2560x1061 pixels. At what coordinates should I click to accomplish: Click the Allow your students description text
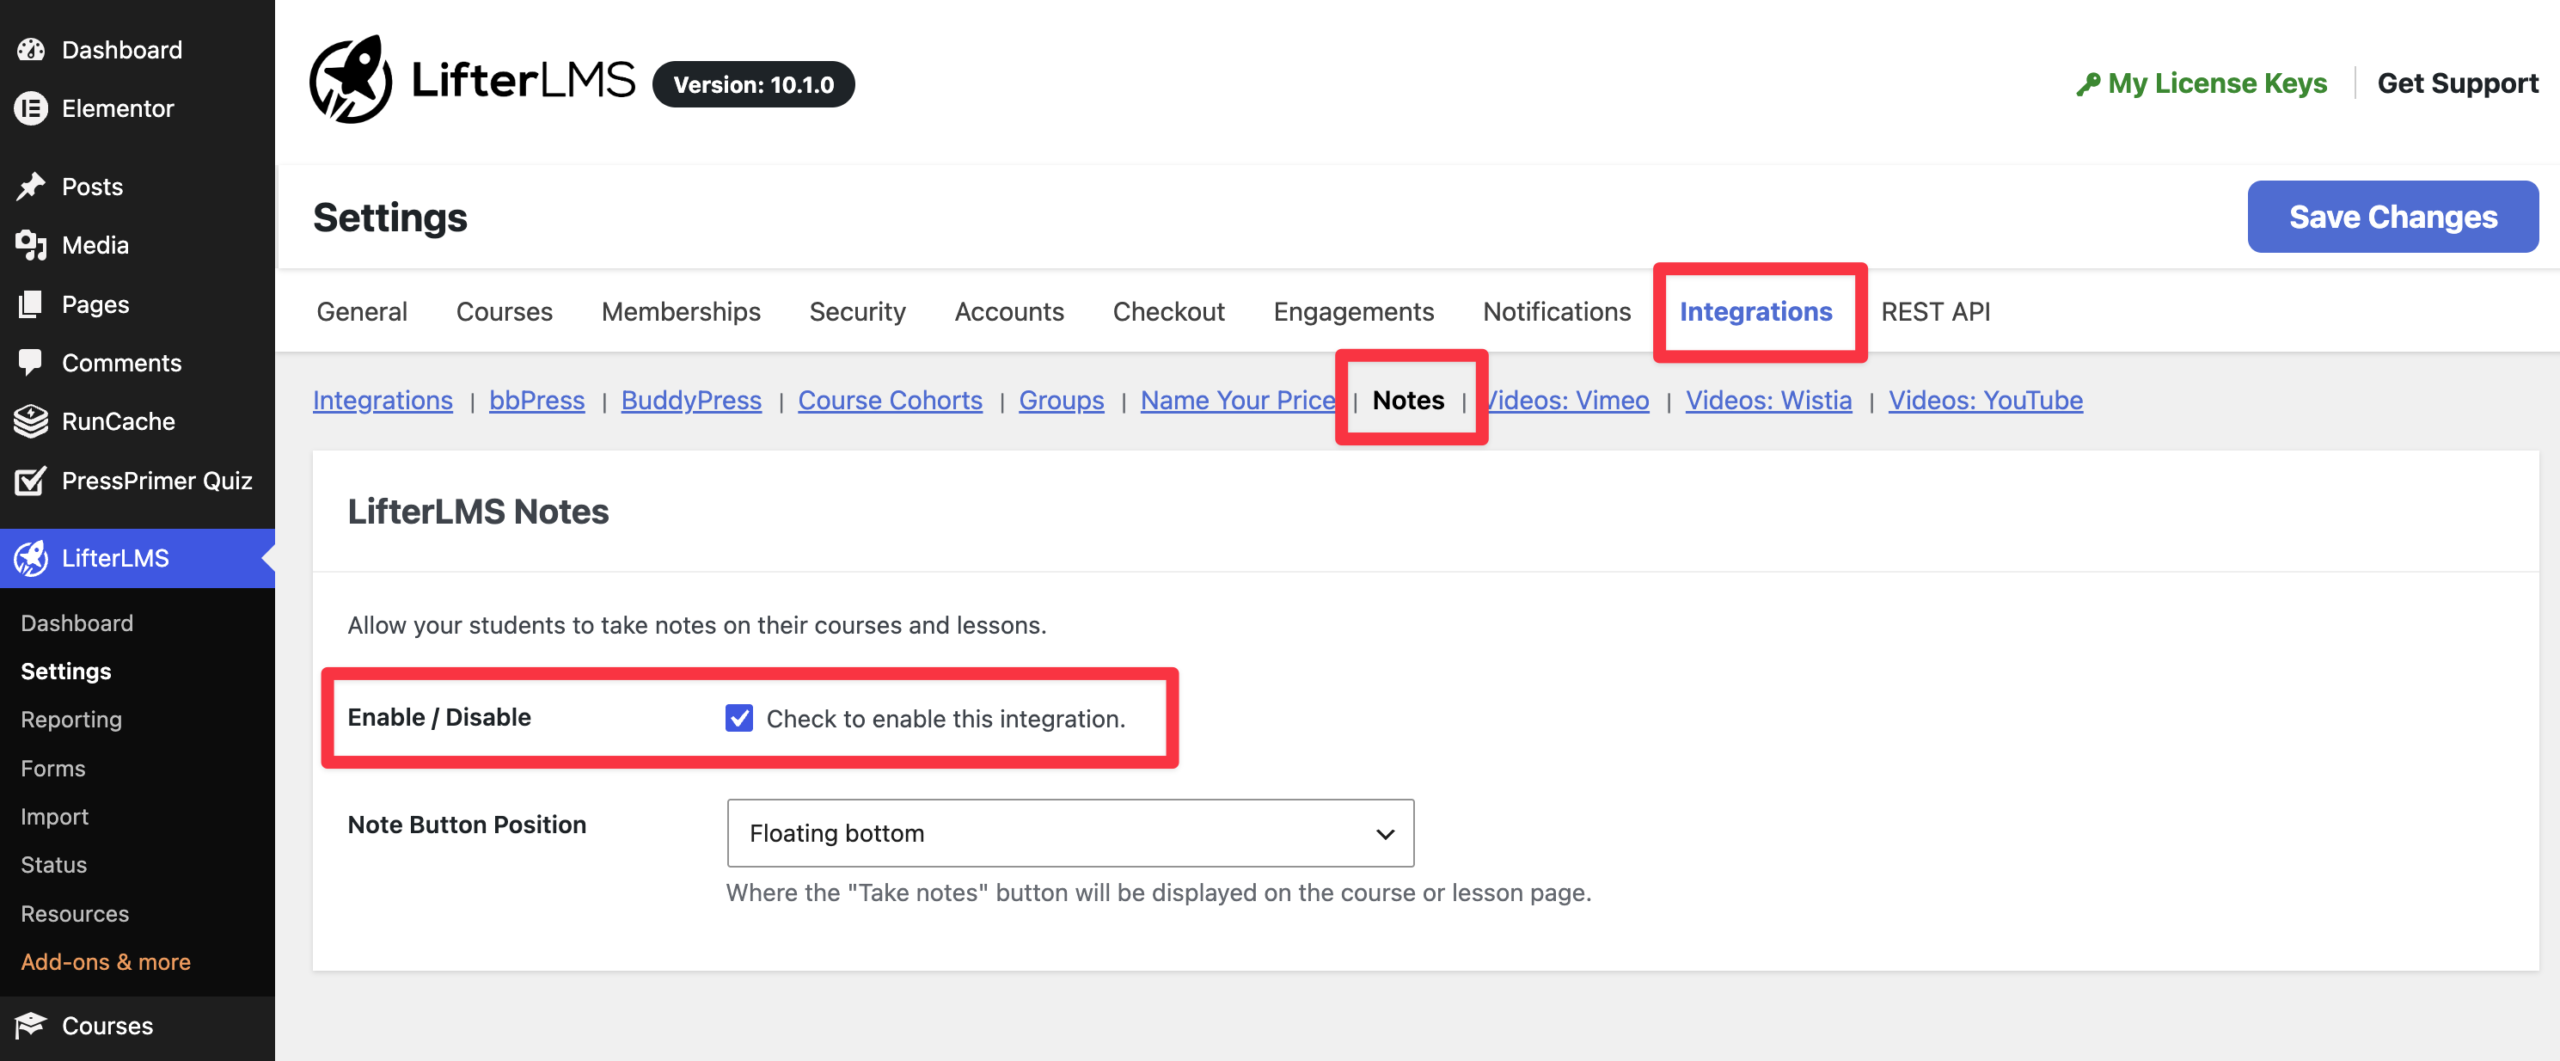click(x=696, y=625)
